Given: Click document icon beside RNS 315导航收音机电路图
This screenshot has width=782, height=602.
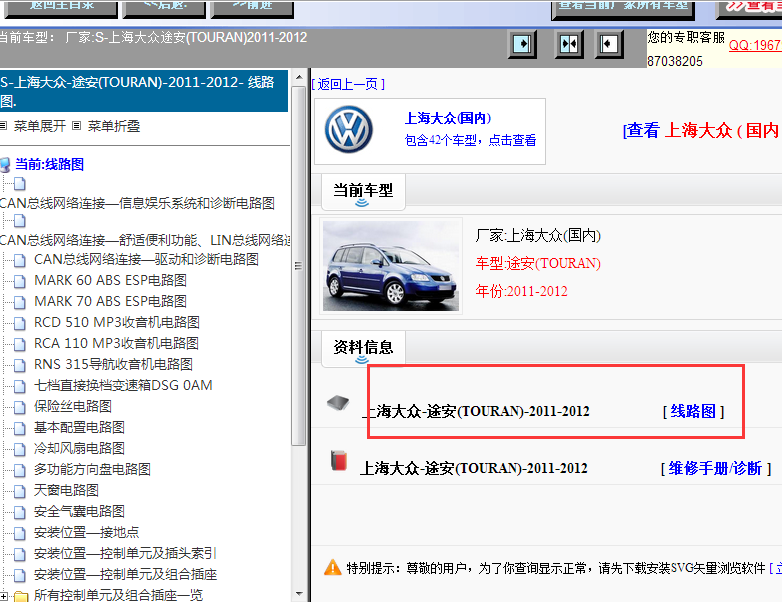Looking at the screenshot, I should coord(19,365).
